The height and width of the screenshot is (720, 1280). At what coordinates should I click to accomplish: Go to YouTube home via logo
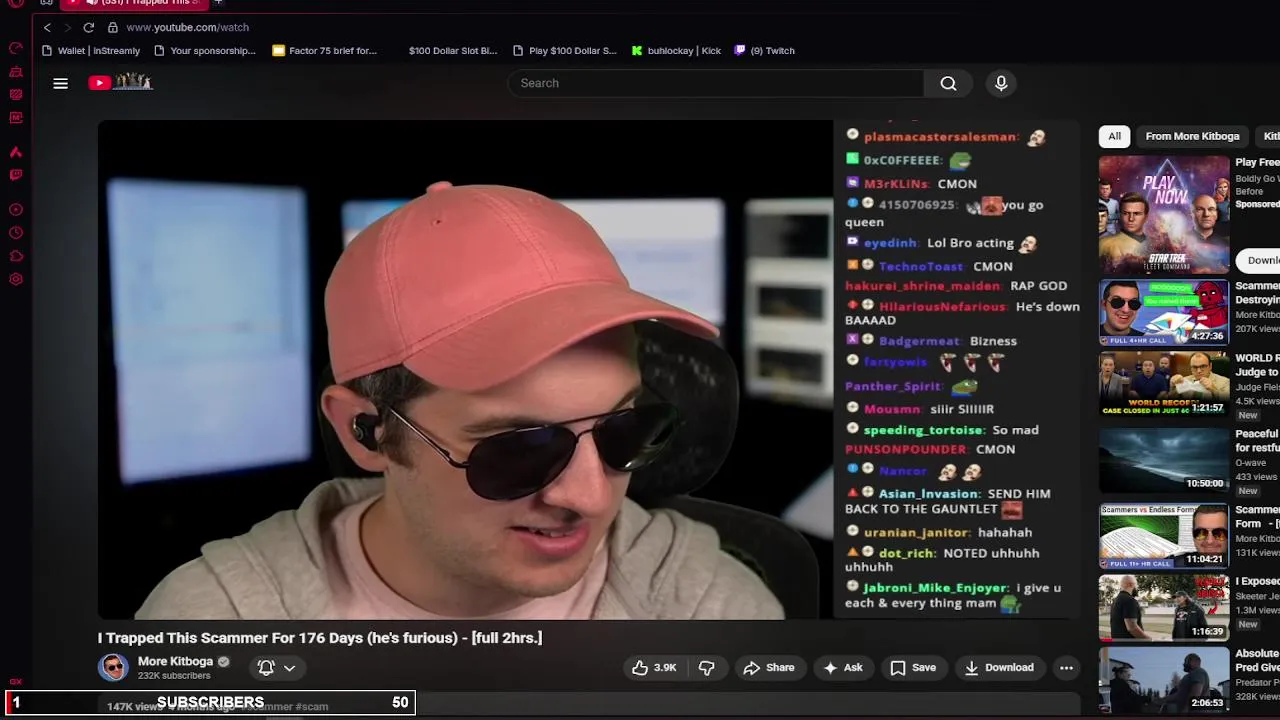coord(120,82)
